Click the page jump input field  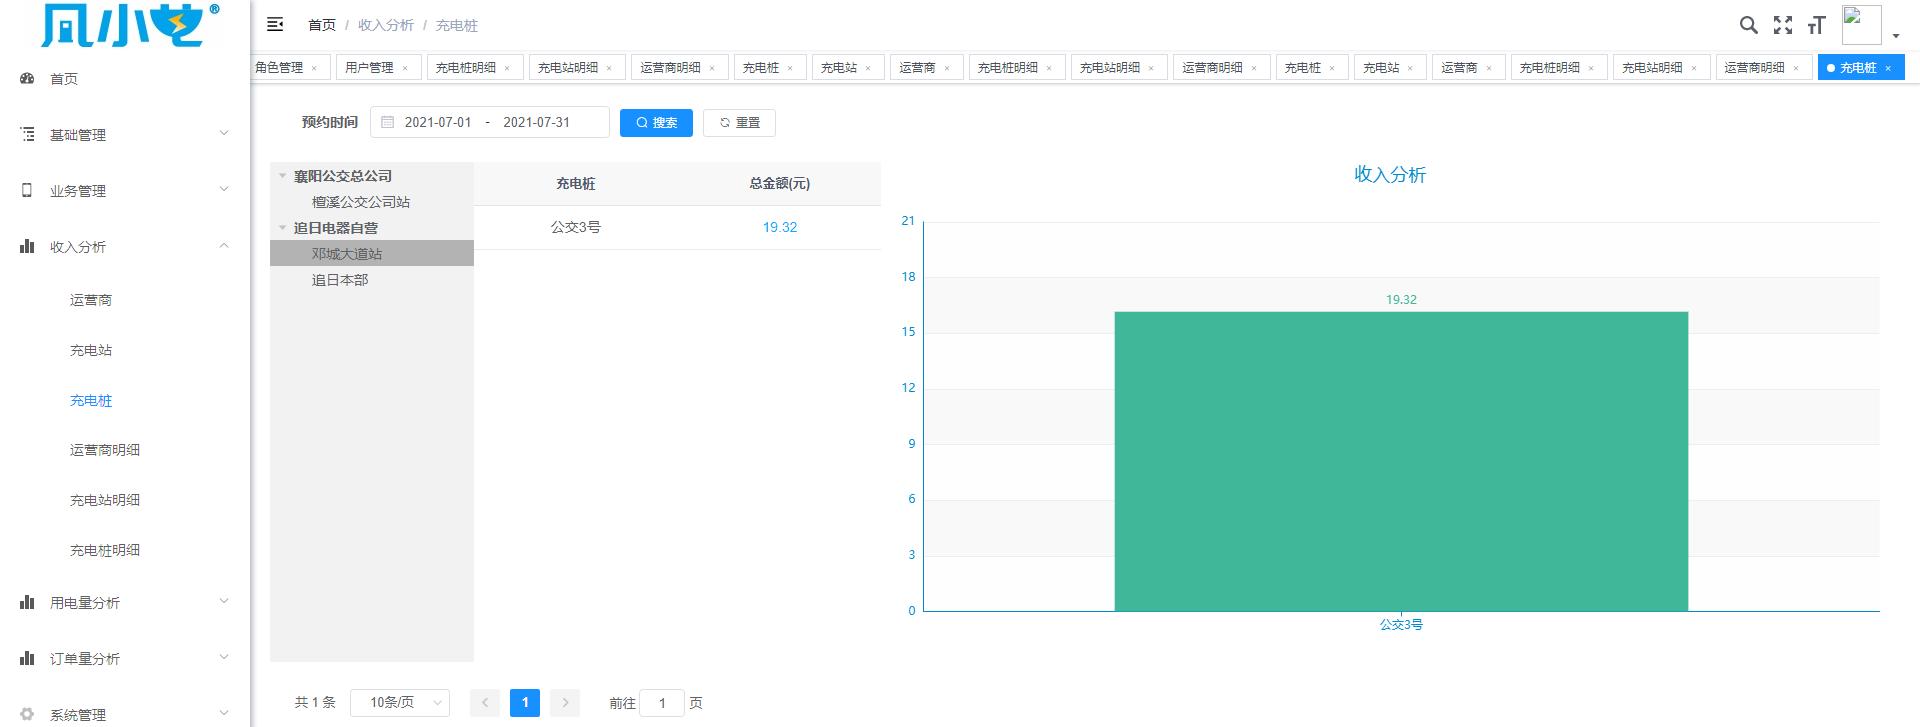pyautogui.click(x=662, y=703)
